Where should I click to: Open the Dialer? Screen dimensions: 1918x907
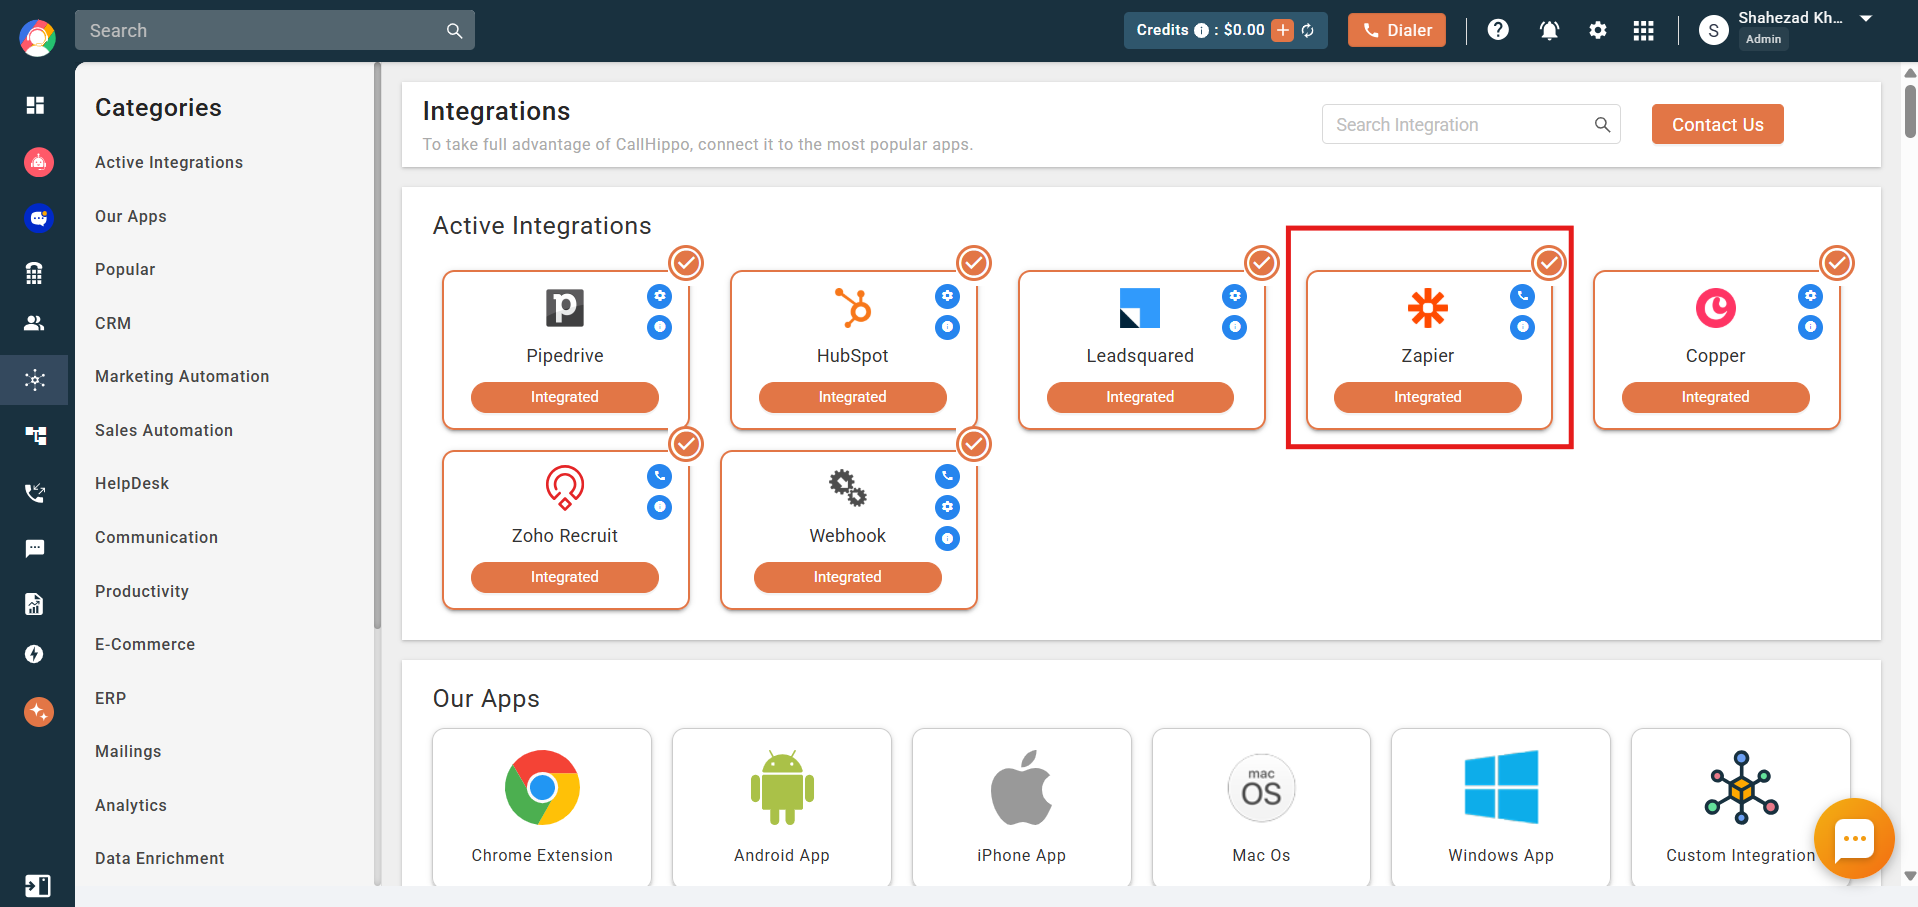[x=1396, y=30]
